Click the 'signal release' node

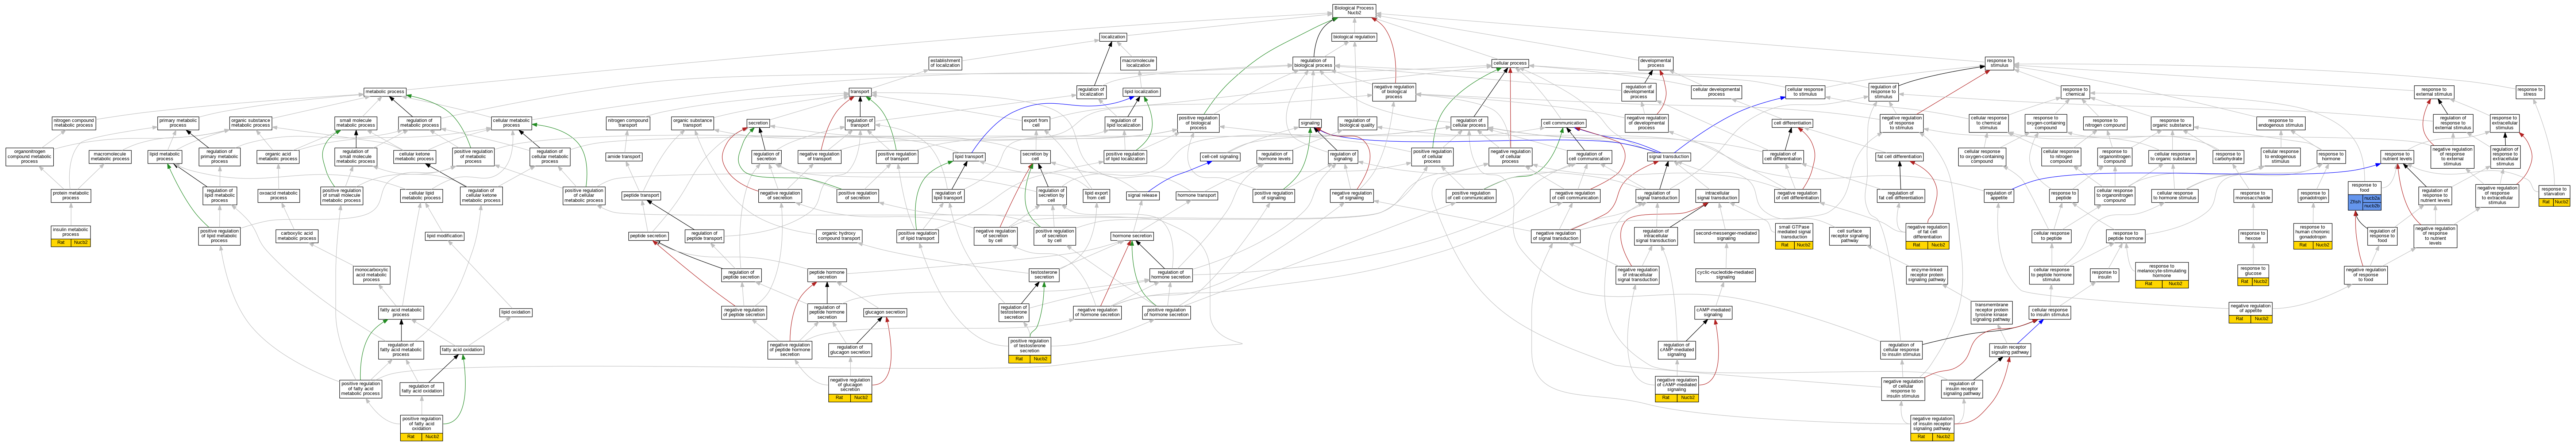pos(1143,196)
